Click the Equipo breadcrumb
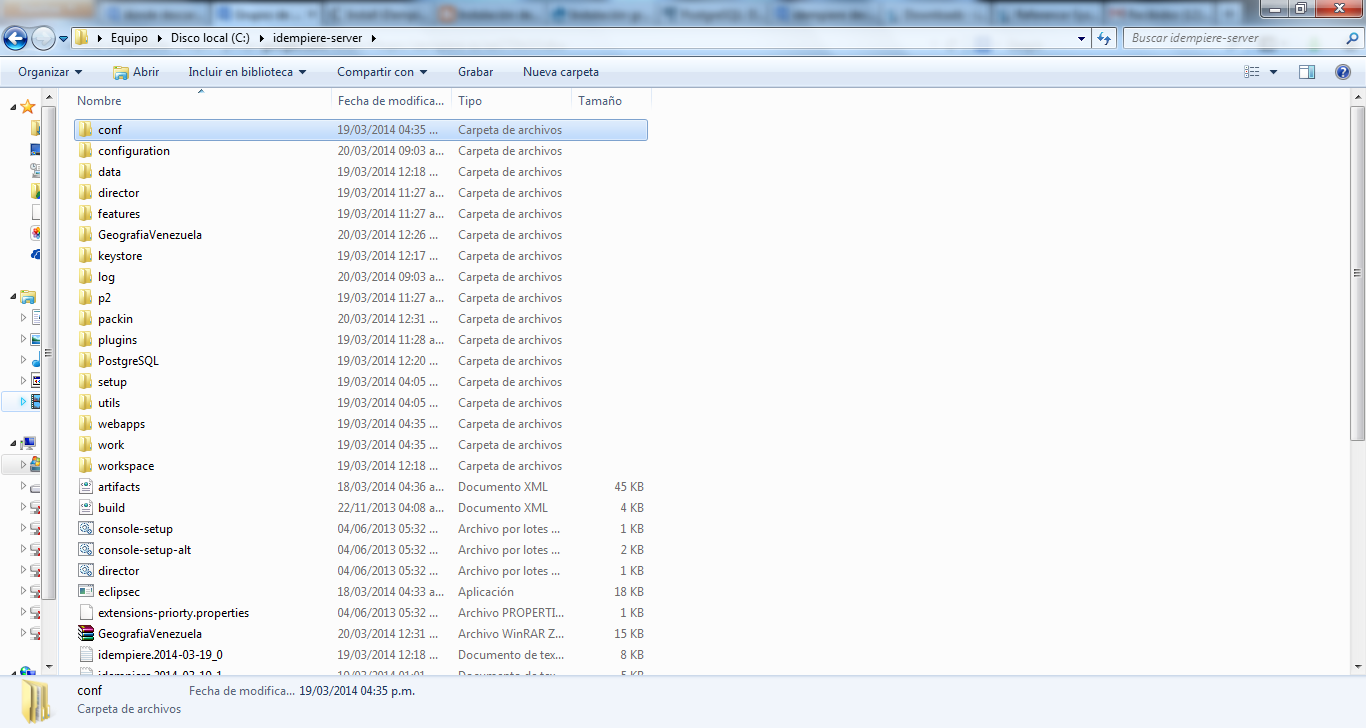1366x728 pixels. pos(129,38)
